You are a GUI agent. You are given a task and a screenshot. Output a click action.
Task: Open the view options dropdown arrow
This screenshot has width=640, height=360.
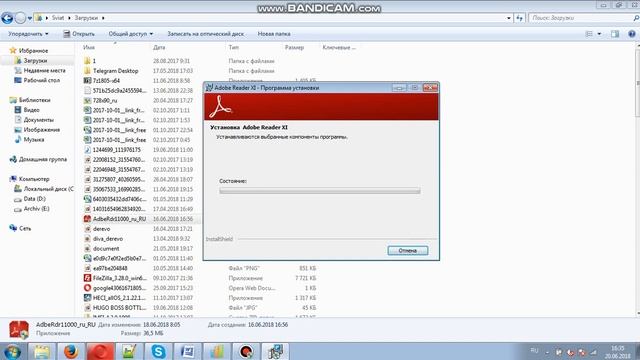pos(599,34)
